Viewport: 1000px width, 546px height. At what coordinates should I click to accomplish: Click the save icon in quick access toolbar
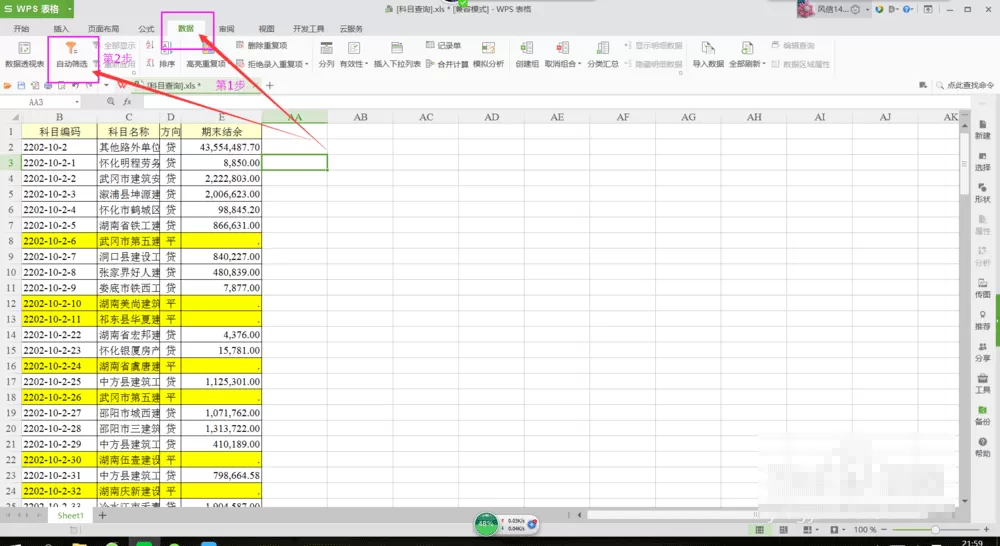21,85
